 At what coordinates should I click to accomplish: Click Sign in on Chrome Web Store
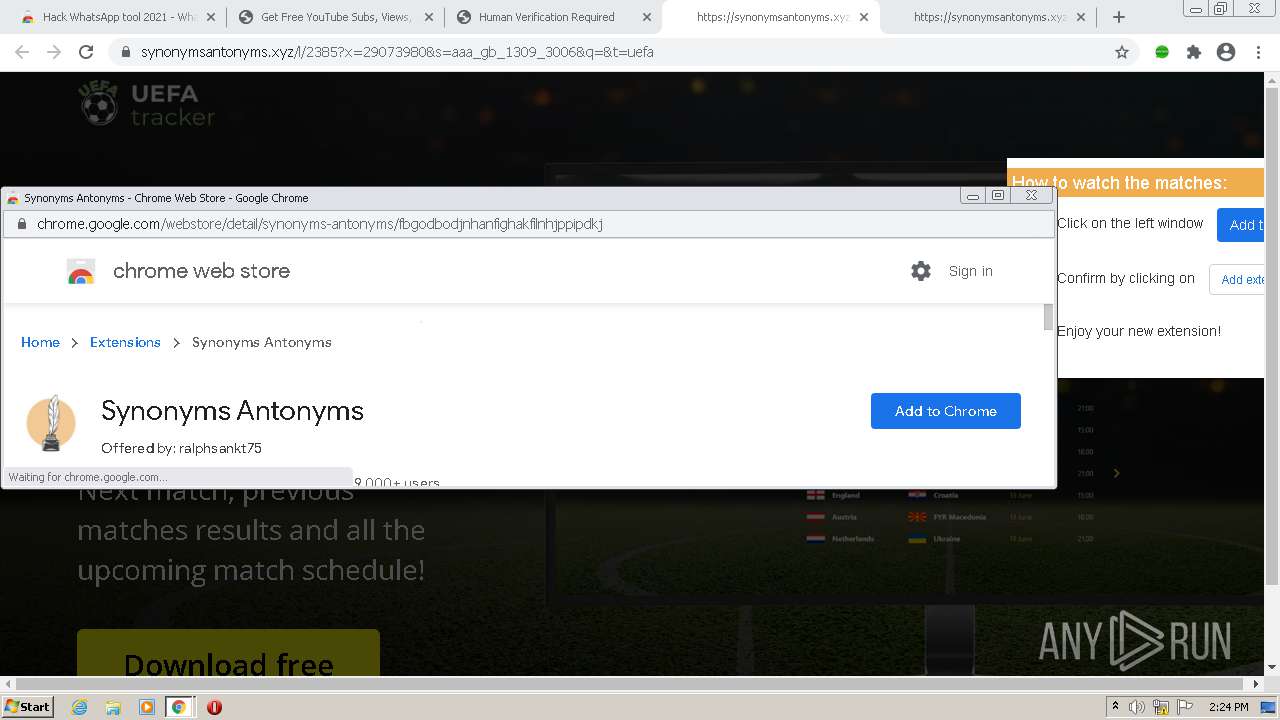click(x=970, y=271)
